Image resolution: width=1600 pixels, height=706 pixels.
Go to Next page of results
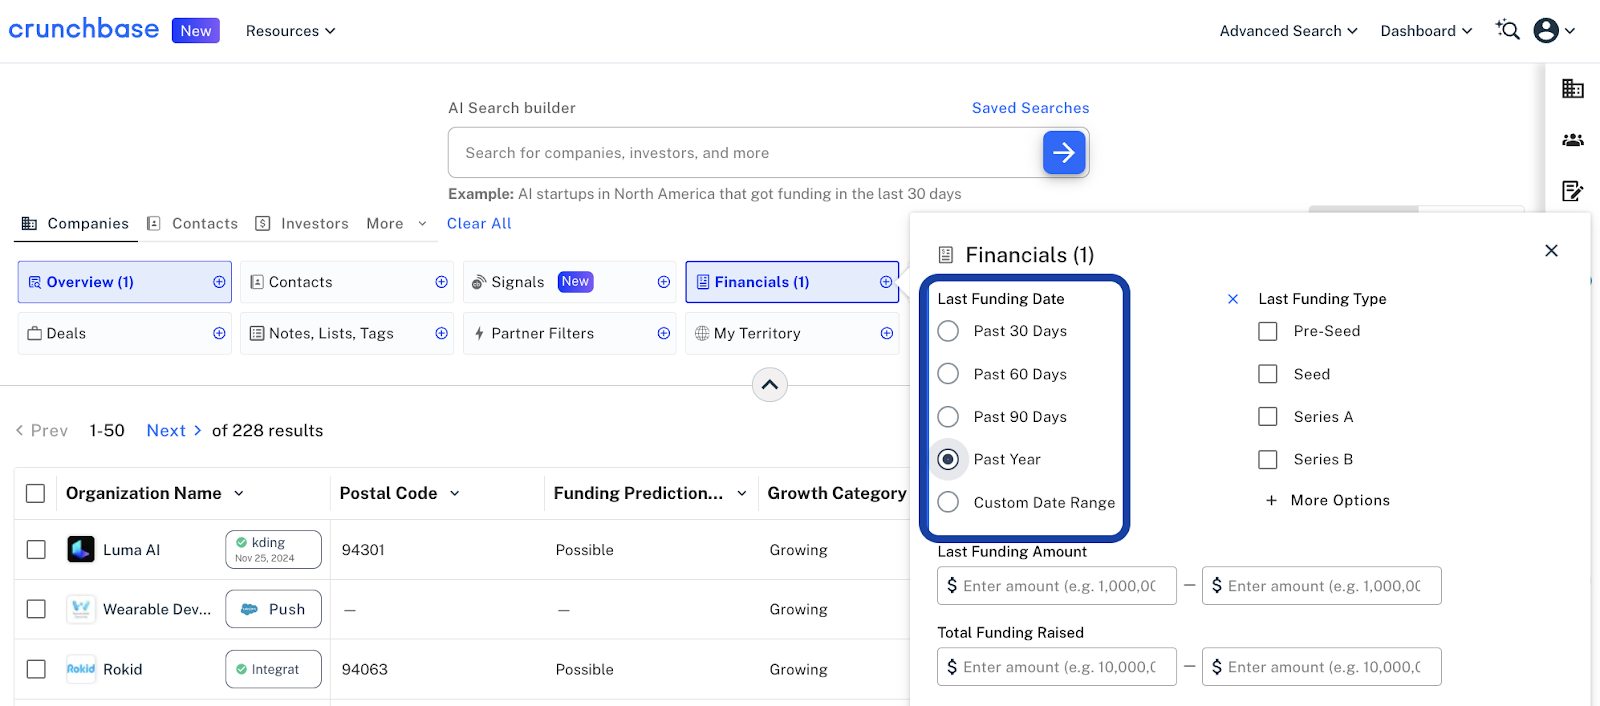(174, 431)
